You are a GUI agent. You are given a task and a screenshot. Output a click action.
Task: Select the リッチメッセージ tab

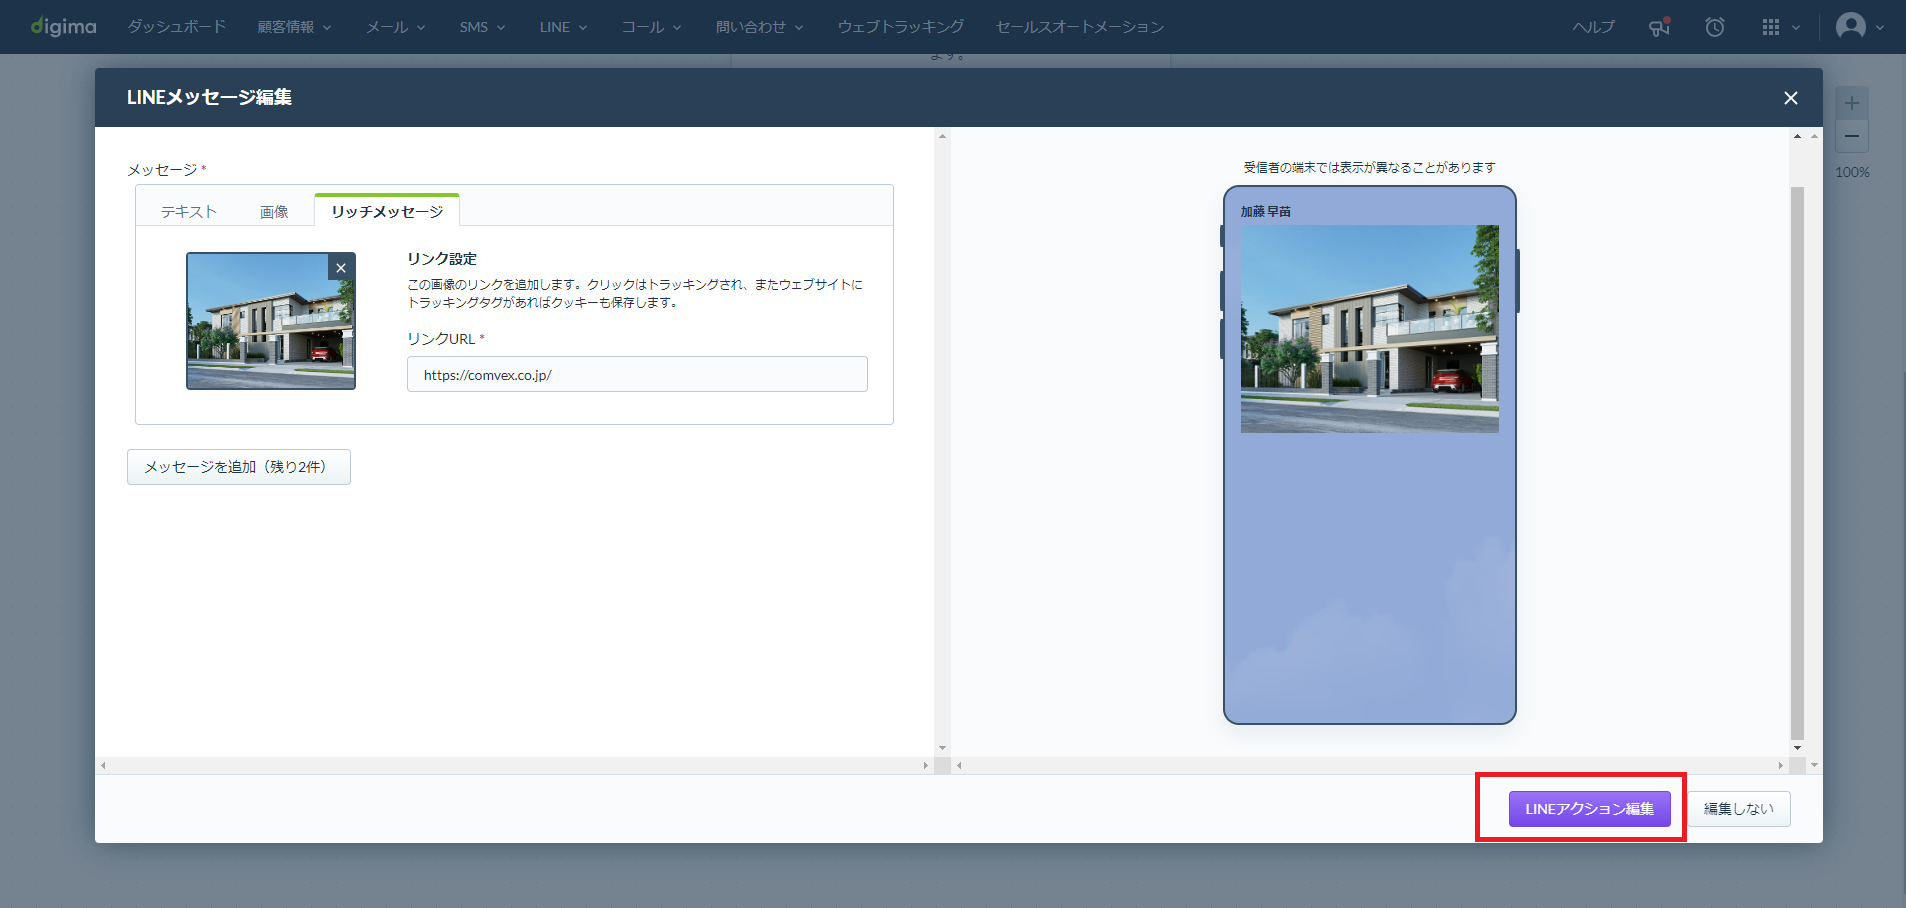387,211
